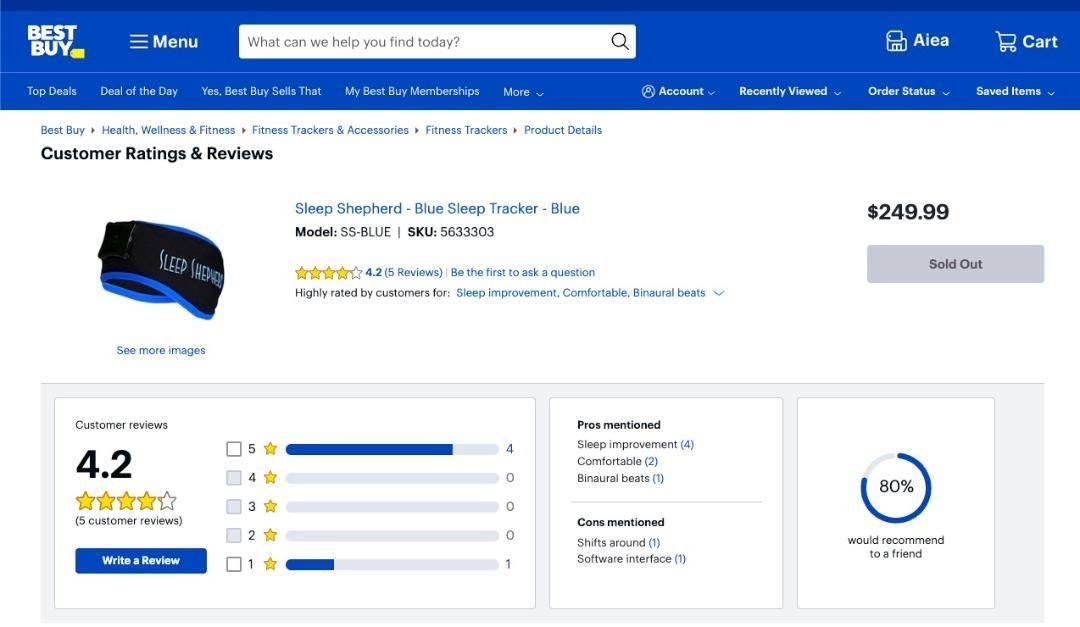Click the search magnifier icon
The width and height of the screenshot is (1080, 627).
click(620, 41)
